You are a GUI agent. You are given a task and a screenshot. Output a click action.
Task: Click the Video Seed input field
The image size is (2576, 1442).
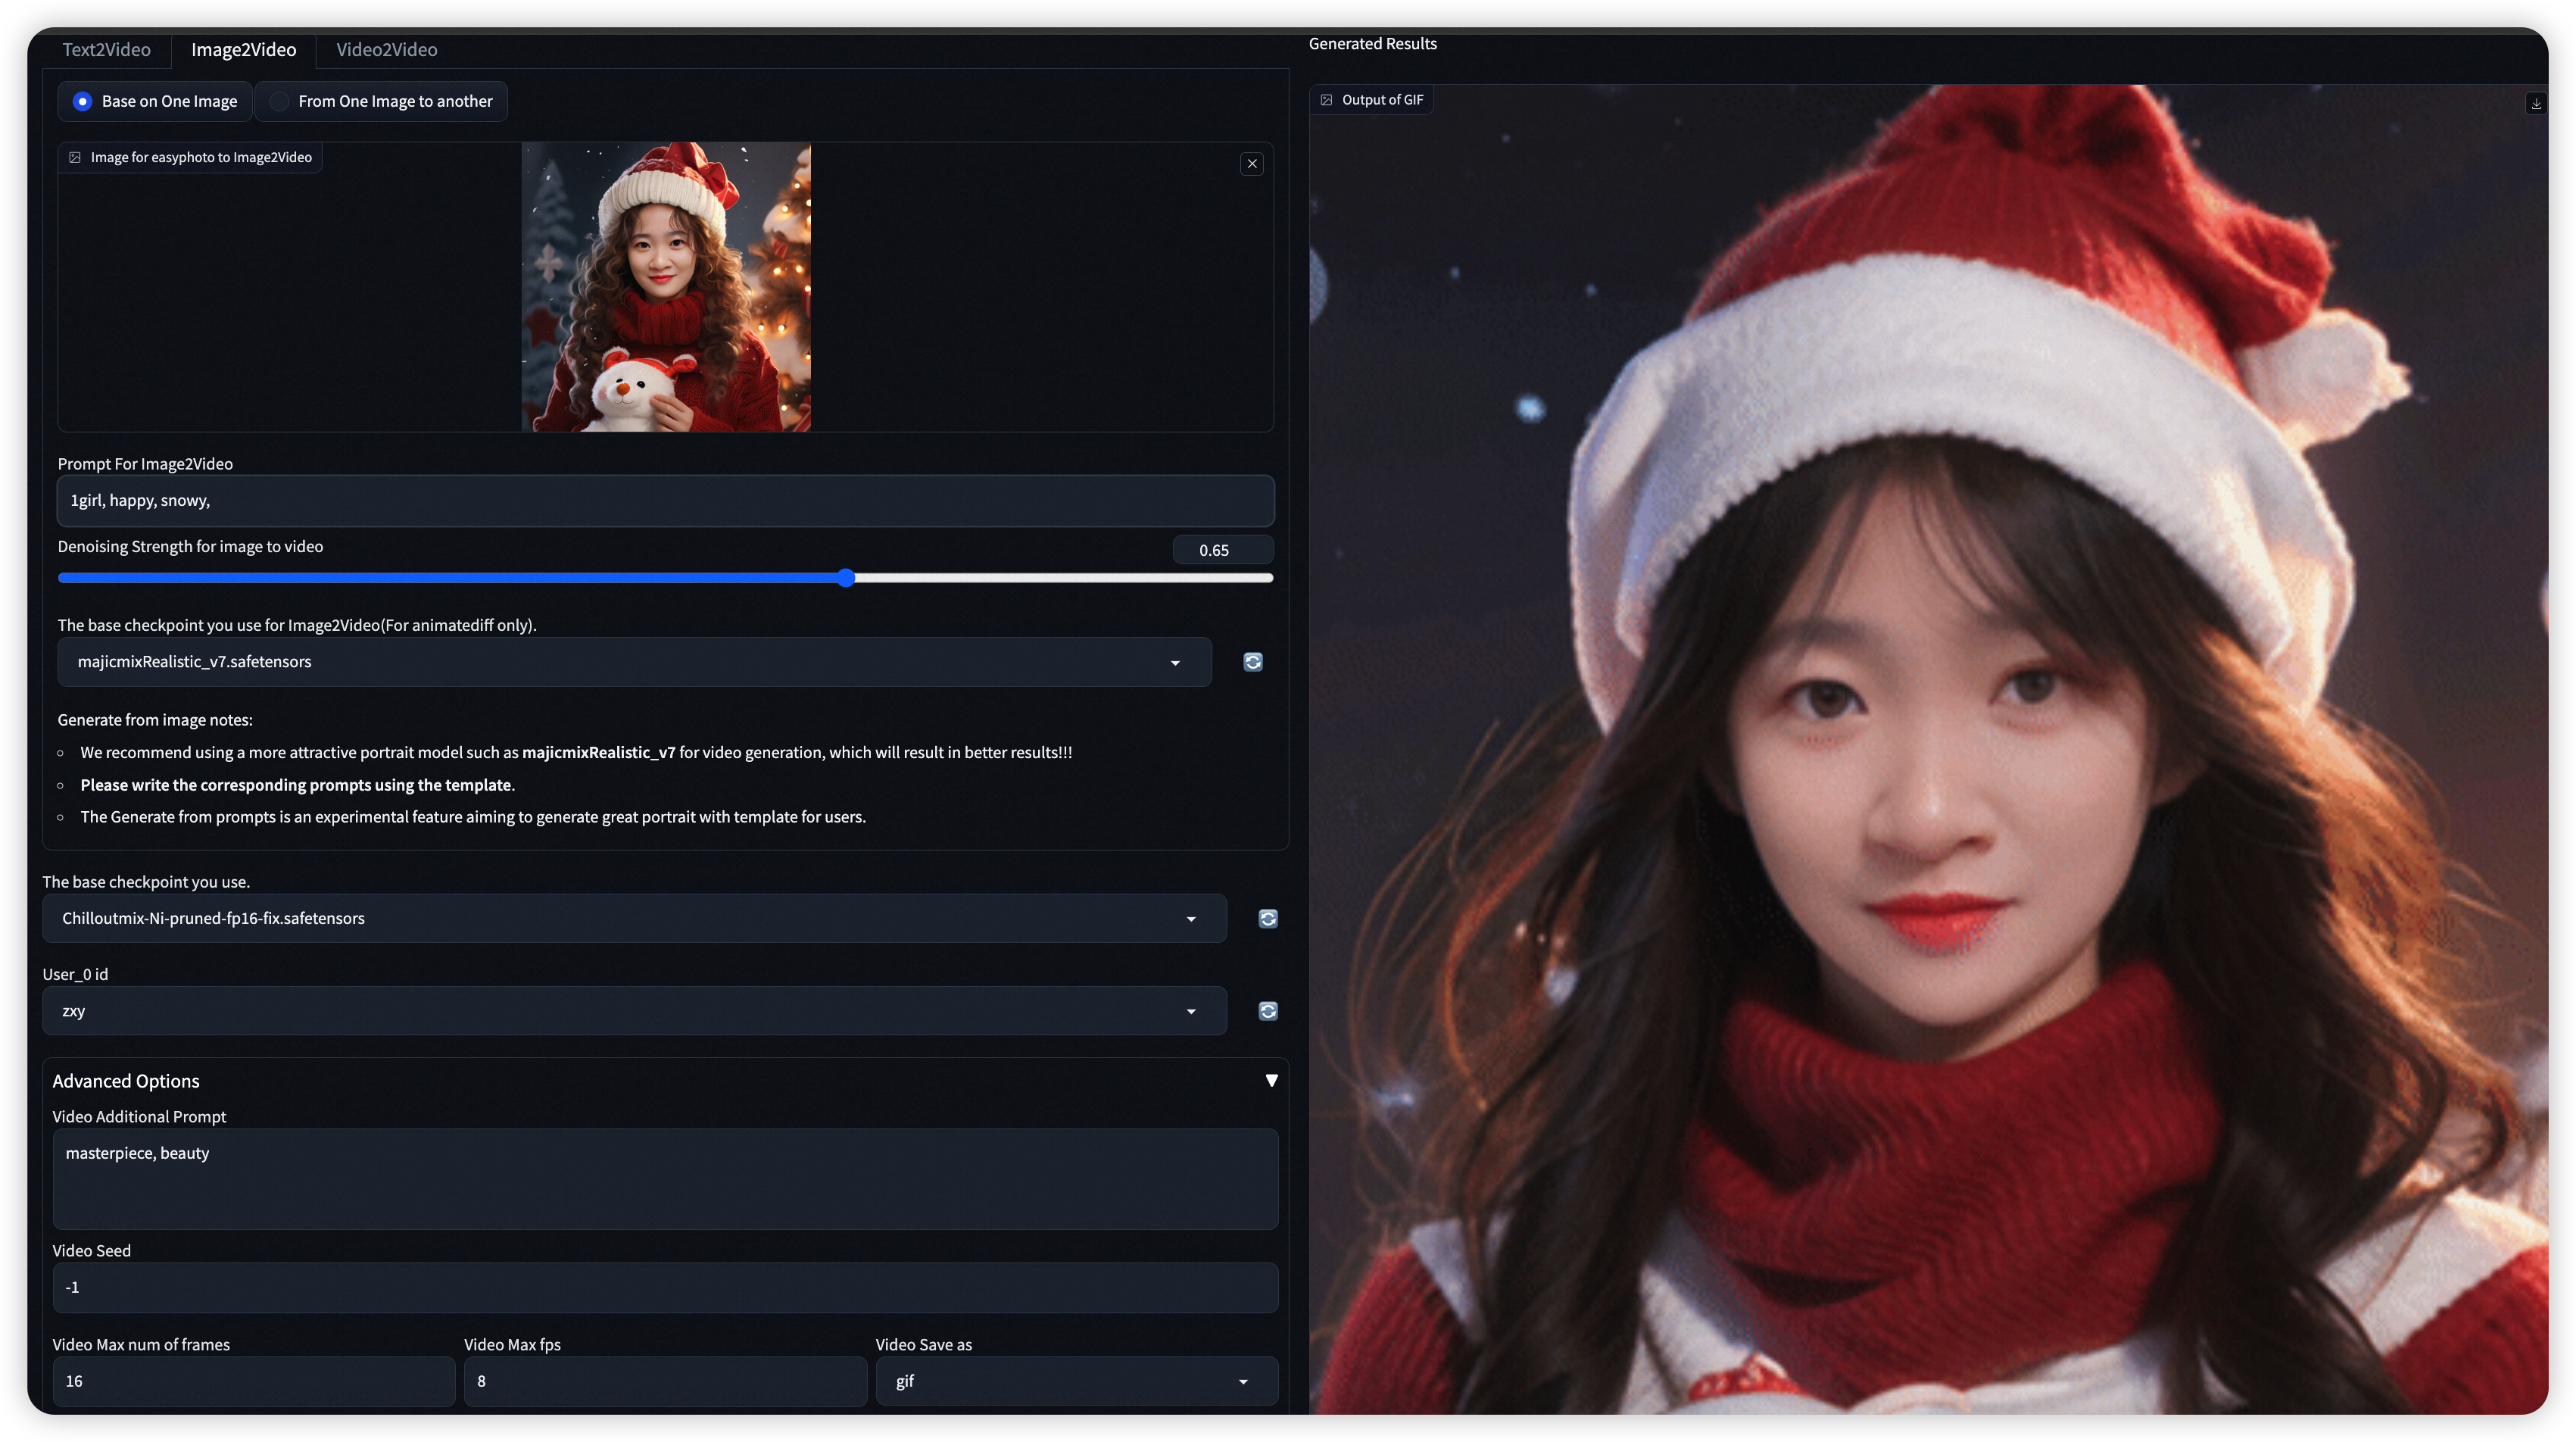tap(665, 1288)
